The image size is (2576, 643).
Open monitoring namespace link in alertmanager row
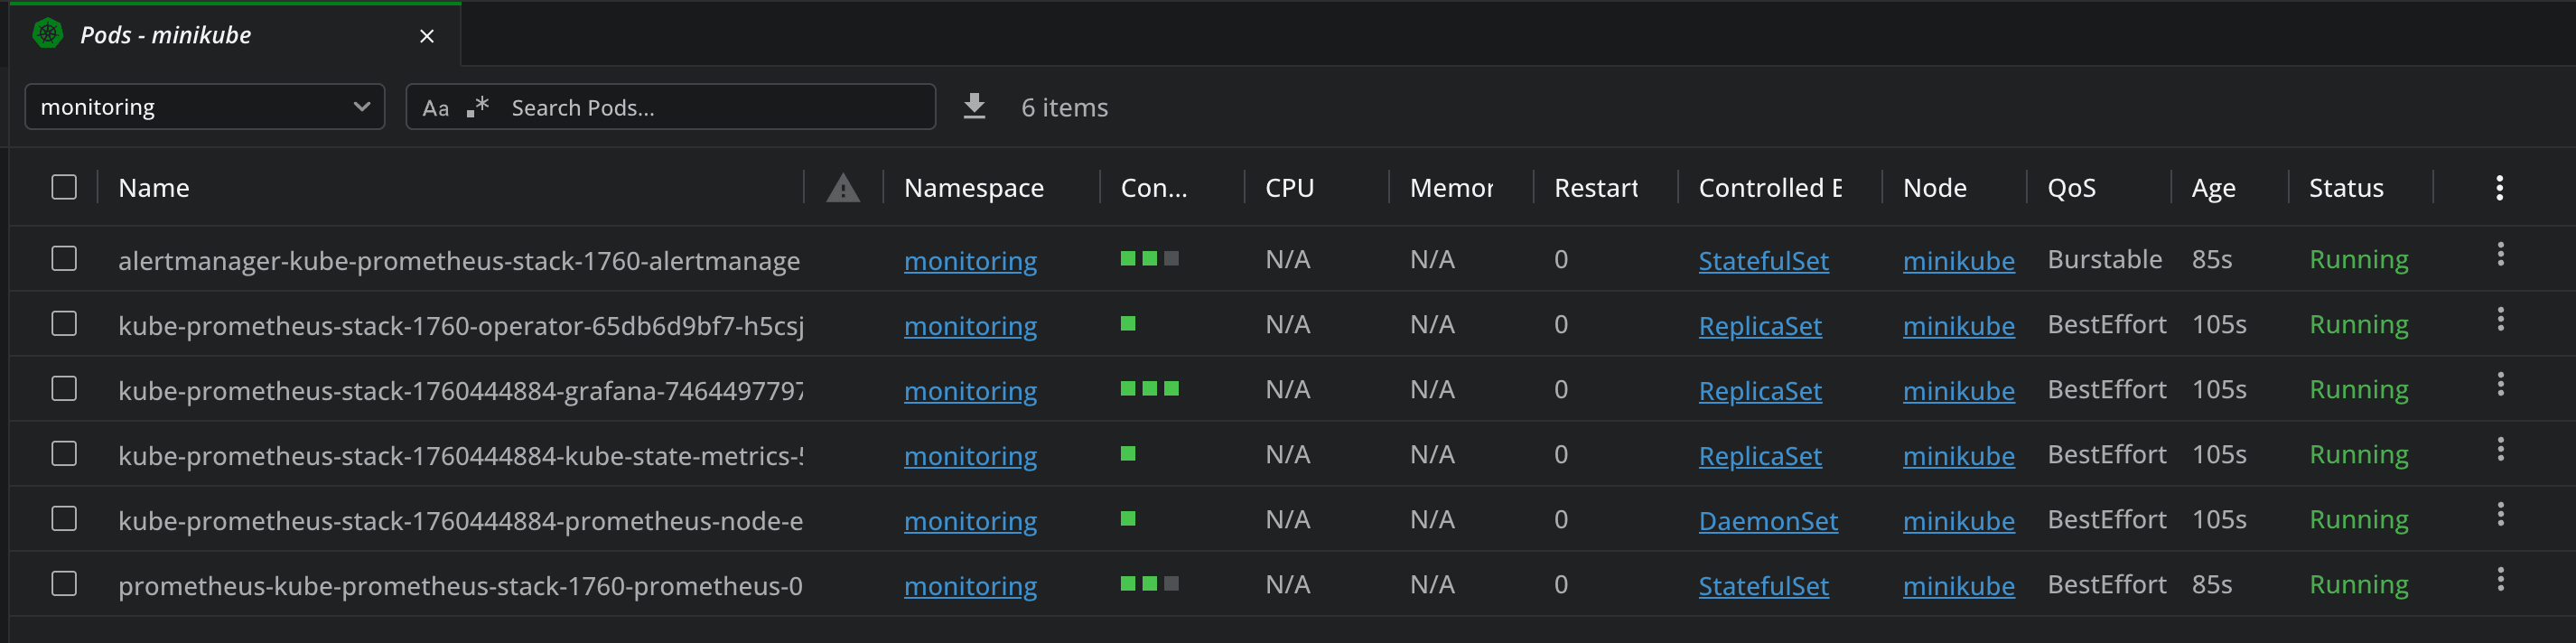pos(970,260)
